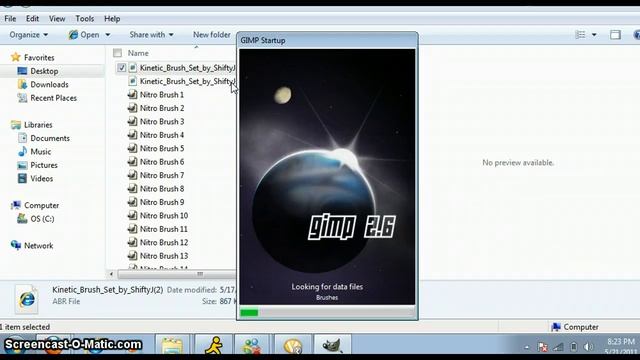Toggle the preview pane icon

(615, 35)
